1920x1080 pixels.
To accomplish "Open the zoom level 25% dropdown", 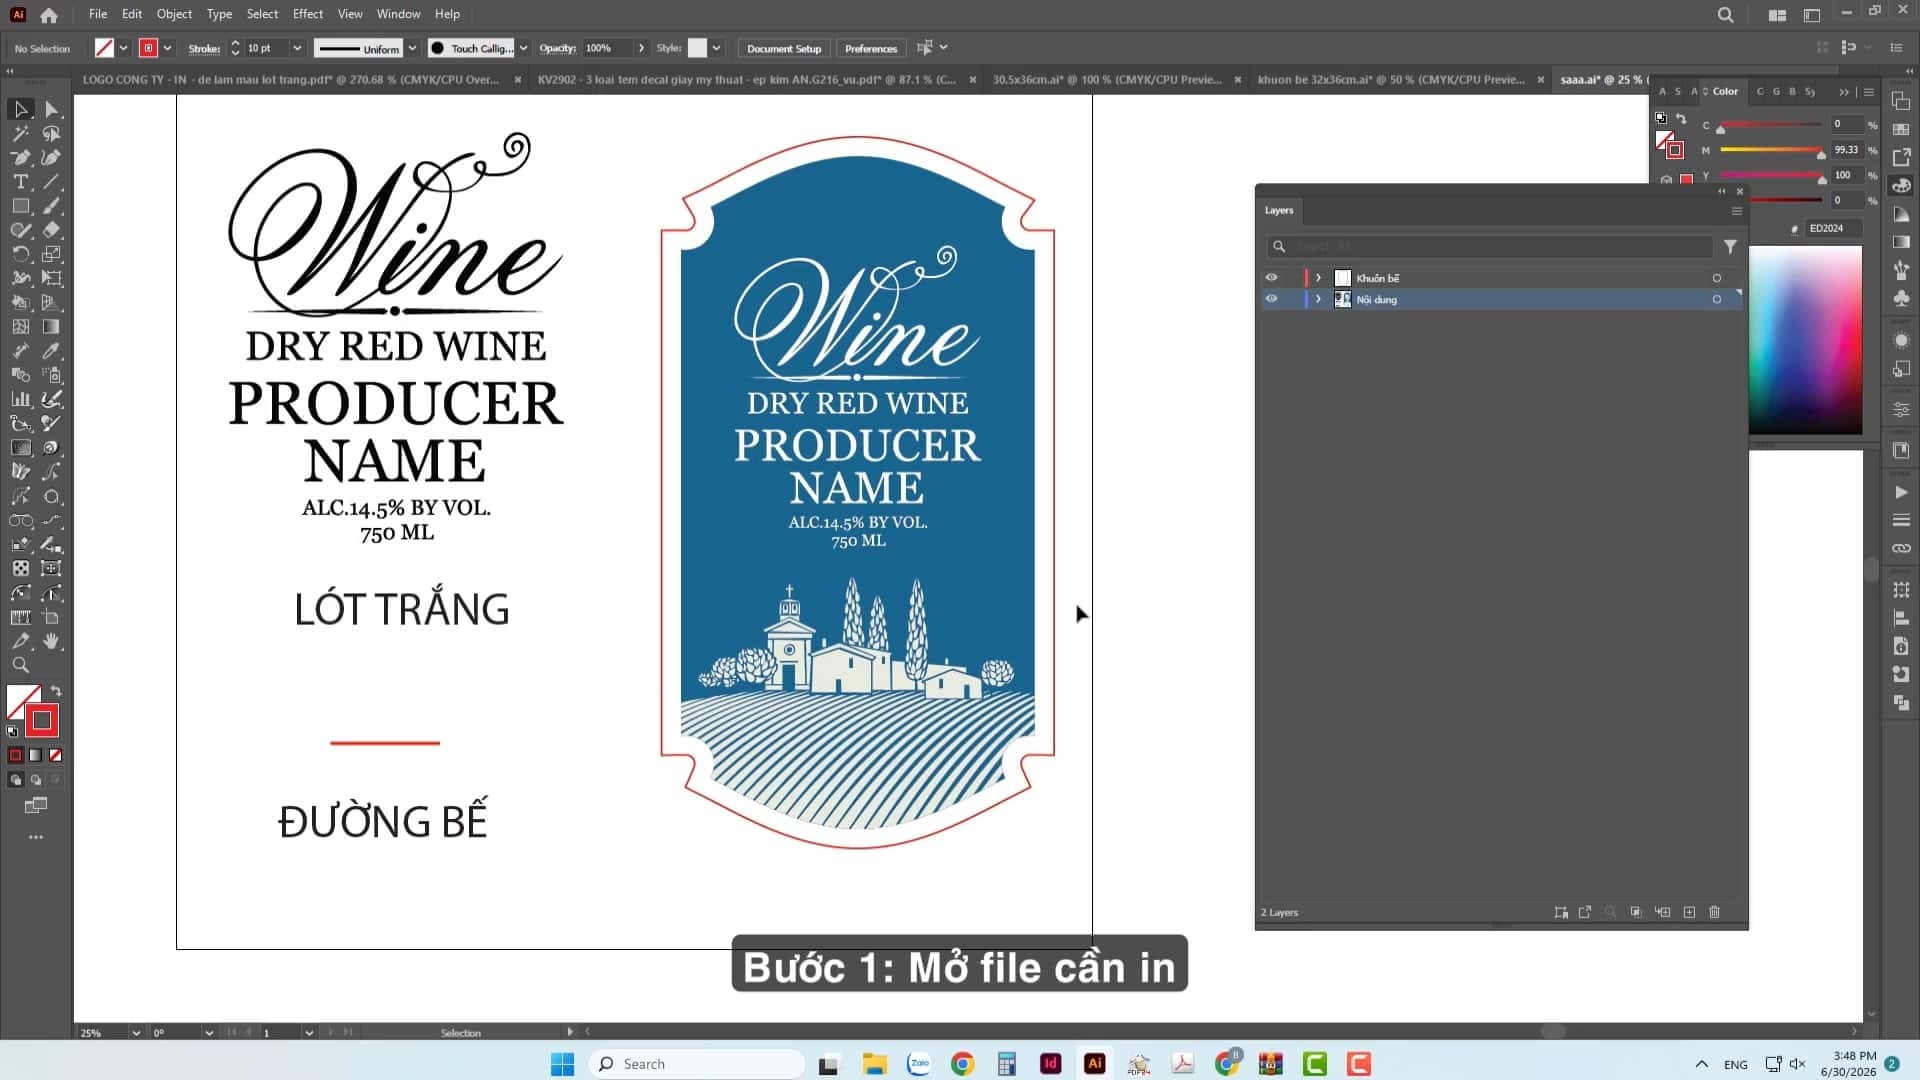I will pyautogui.click(x=136, y=1033).
